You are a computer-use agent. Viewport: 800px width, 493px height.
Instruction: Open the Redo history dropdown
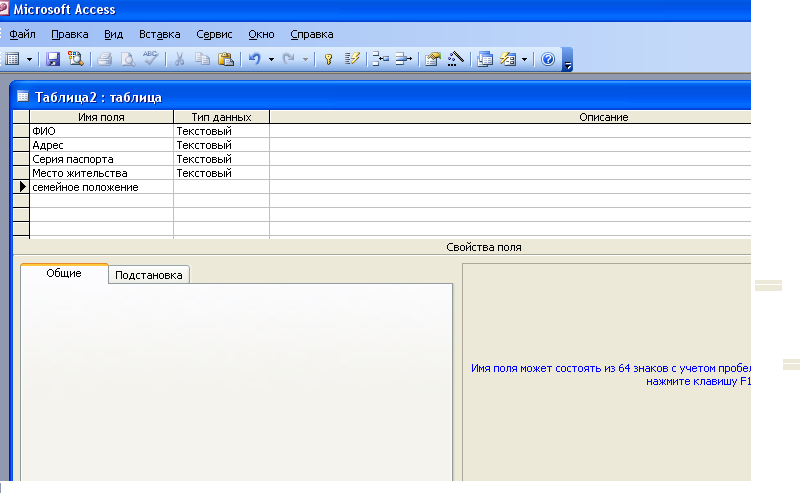tap(305, 60)
